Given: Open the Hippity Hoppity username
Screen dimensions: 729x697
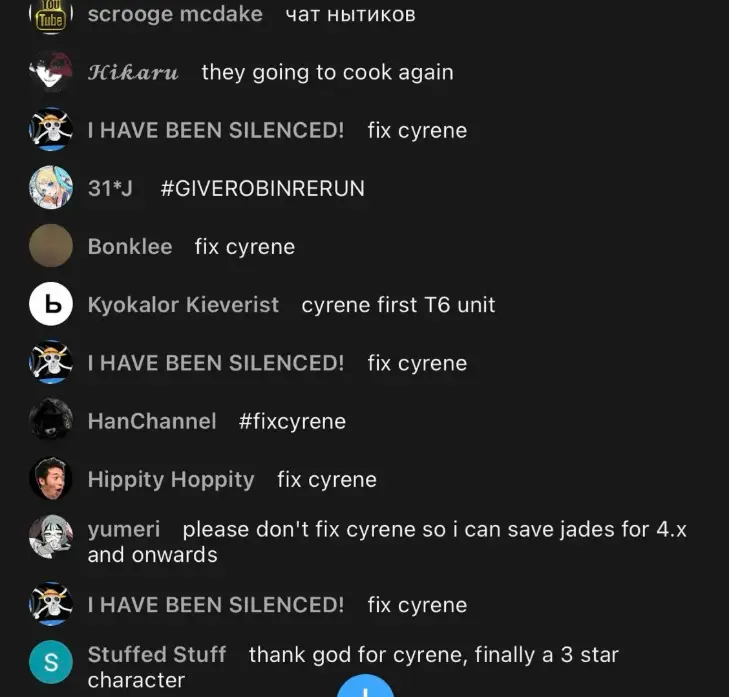Looking at the screenshot, I should [x=171, y=480].
